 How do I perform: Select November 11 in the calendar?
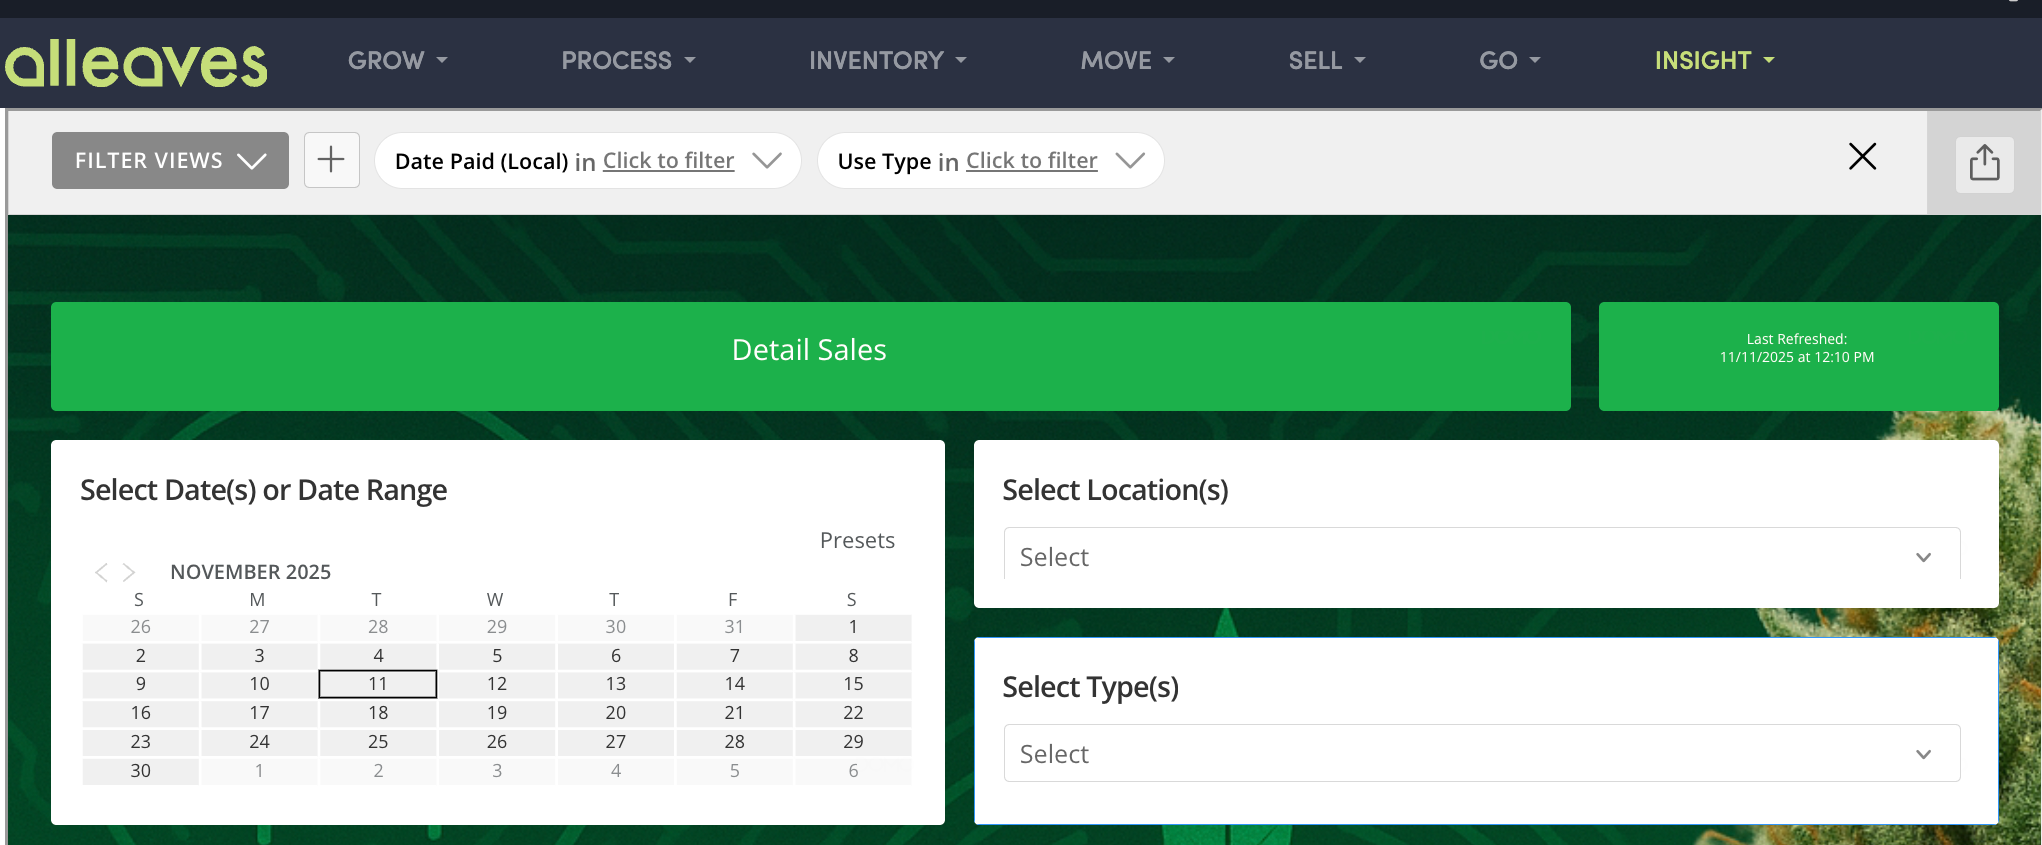click(378, 684)
